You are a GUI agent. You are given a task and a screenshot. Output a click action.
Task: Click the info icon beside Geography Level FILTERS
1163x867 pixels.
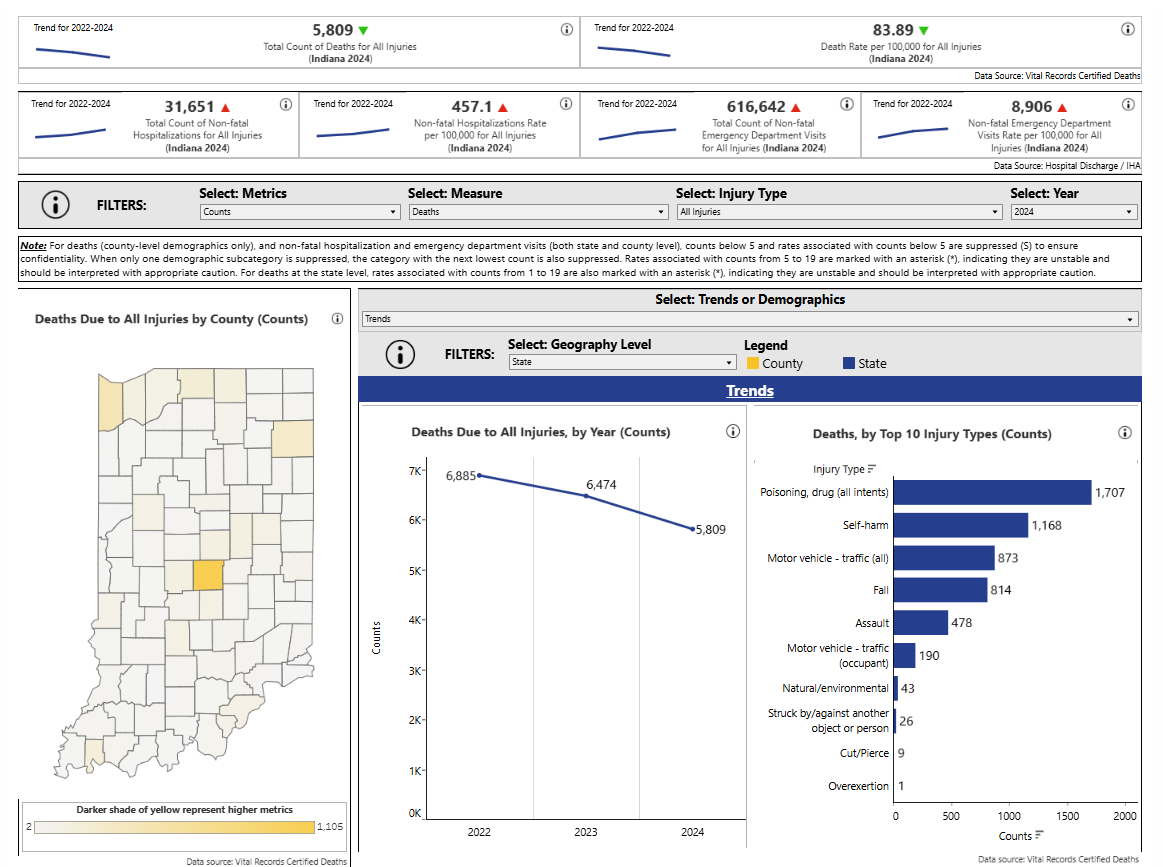tap(401, 355)
